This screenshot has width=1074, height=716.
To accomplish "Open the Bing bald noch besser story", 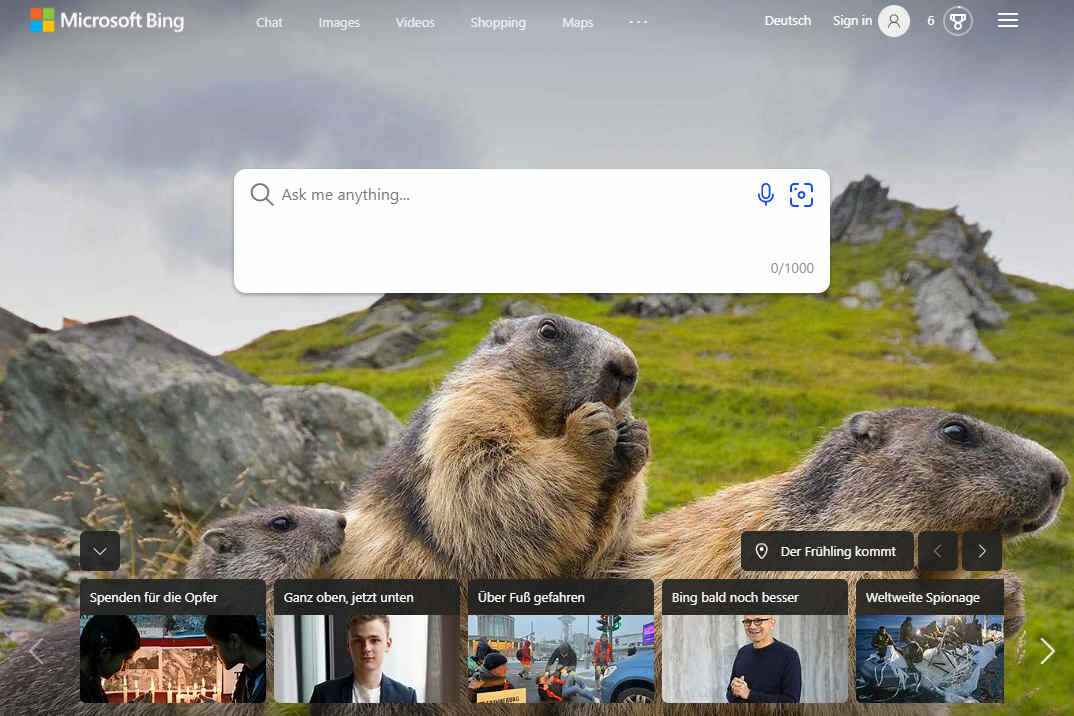I will coord(754,640).
